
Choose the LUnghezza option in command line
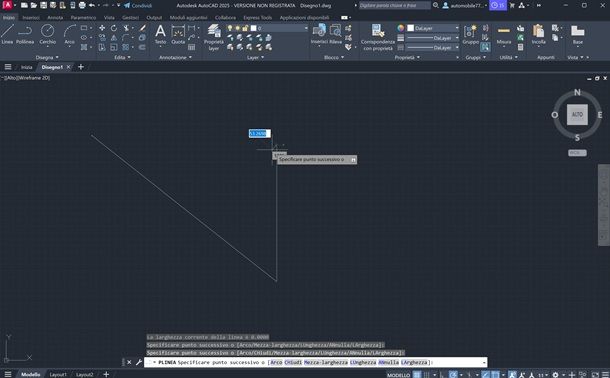[x=363, y=362]
